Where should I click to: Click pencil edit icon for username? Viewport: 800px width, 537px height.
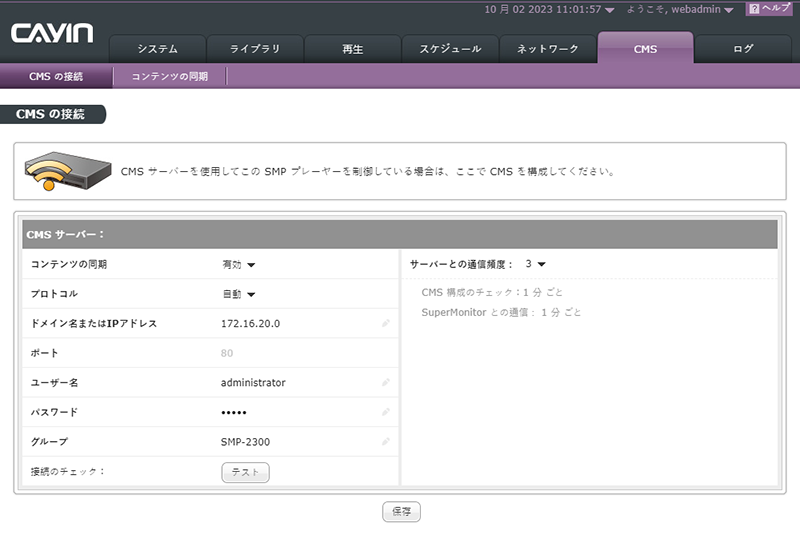point(386,383)
